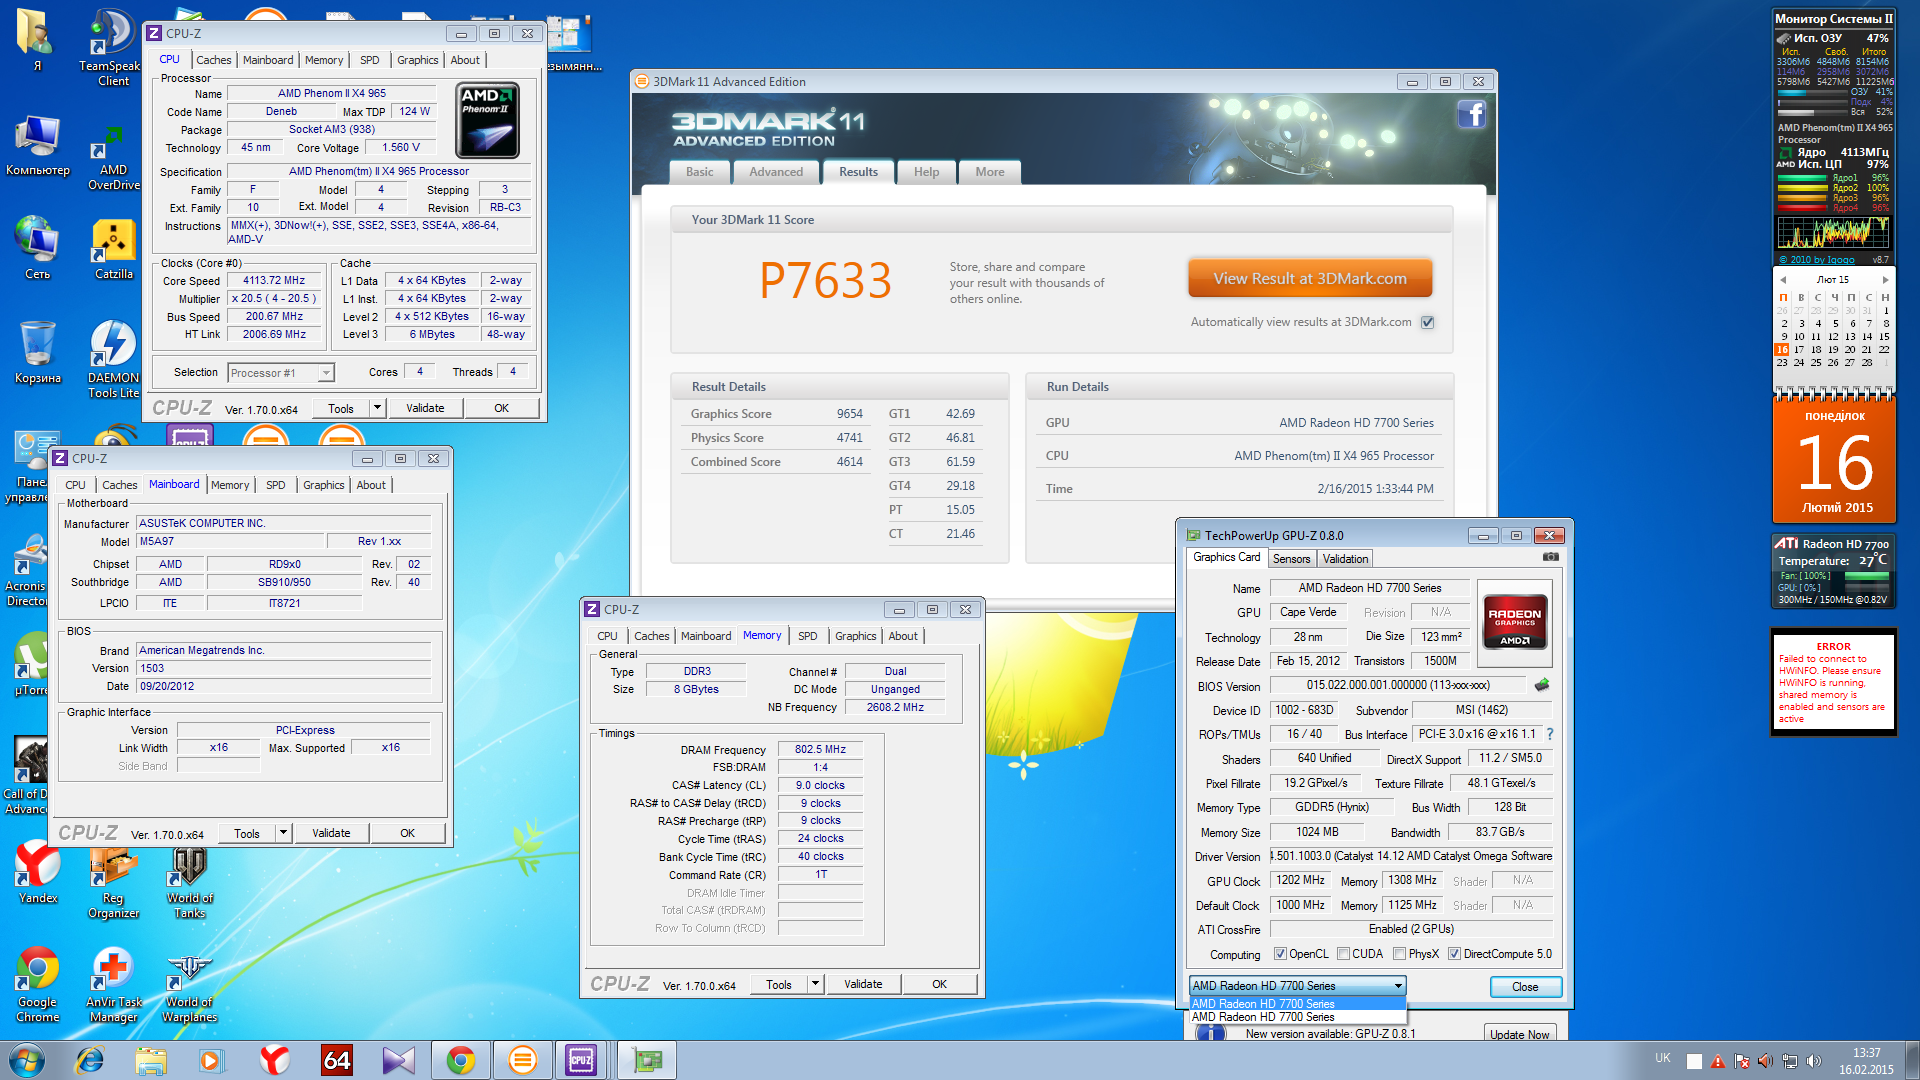Click the Bus Interface question mark in GPU-Z

click(x=1550, y=734)
